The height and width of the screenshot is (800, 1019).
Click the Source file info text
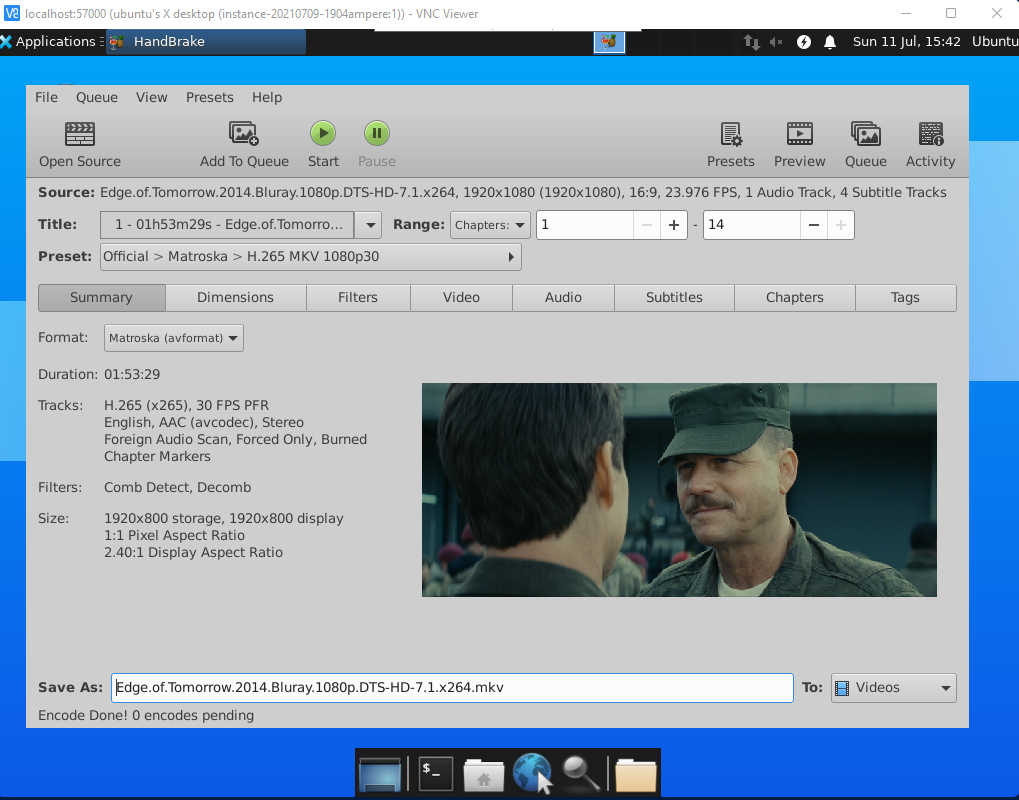(x=523, y=192)
